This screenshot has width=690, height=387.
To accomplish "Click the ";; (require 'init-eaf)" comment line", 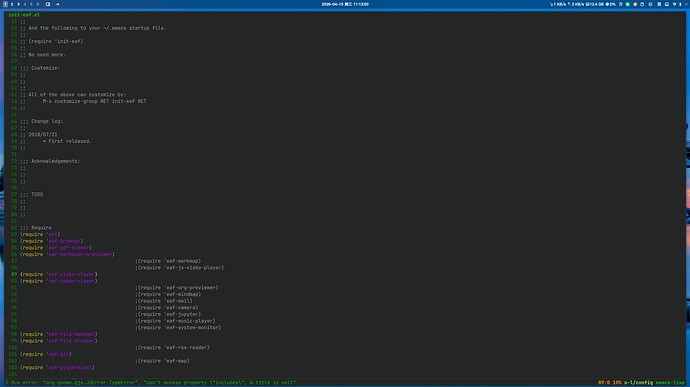I will (x=51, y=41).
